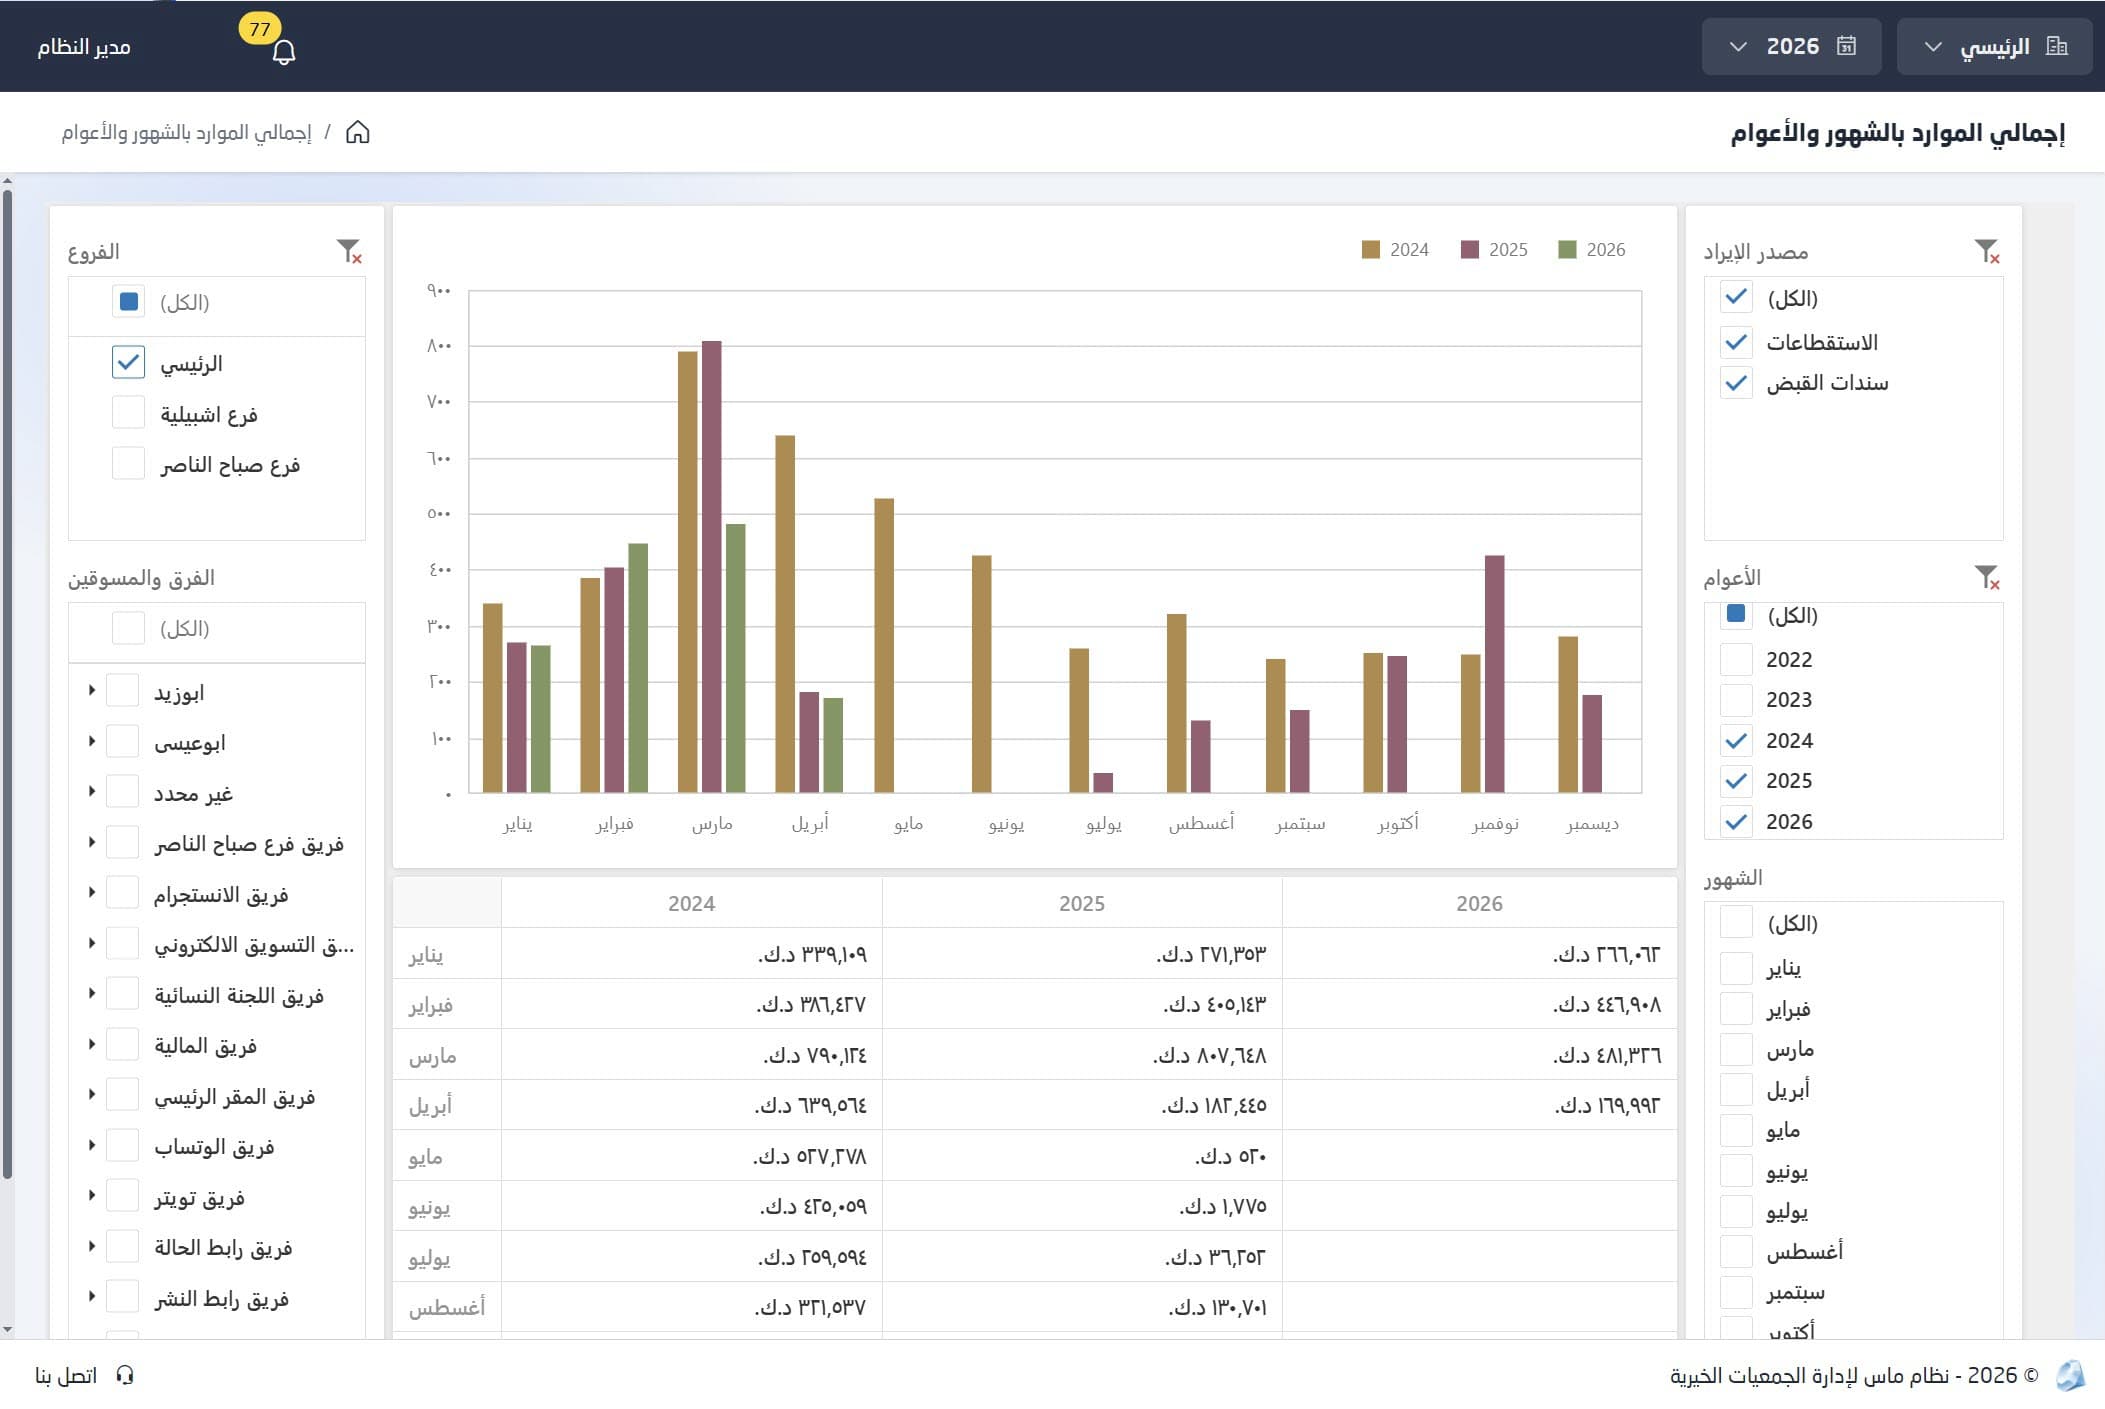Viewport: 2105px width, 1409px height.
Task: Uncheck the سندات القبض checkbox
Action: pyautogui.click(x=1736, y=383)
